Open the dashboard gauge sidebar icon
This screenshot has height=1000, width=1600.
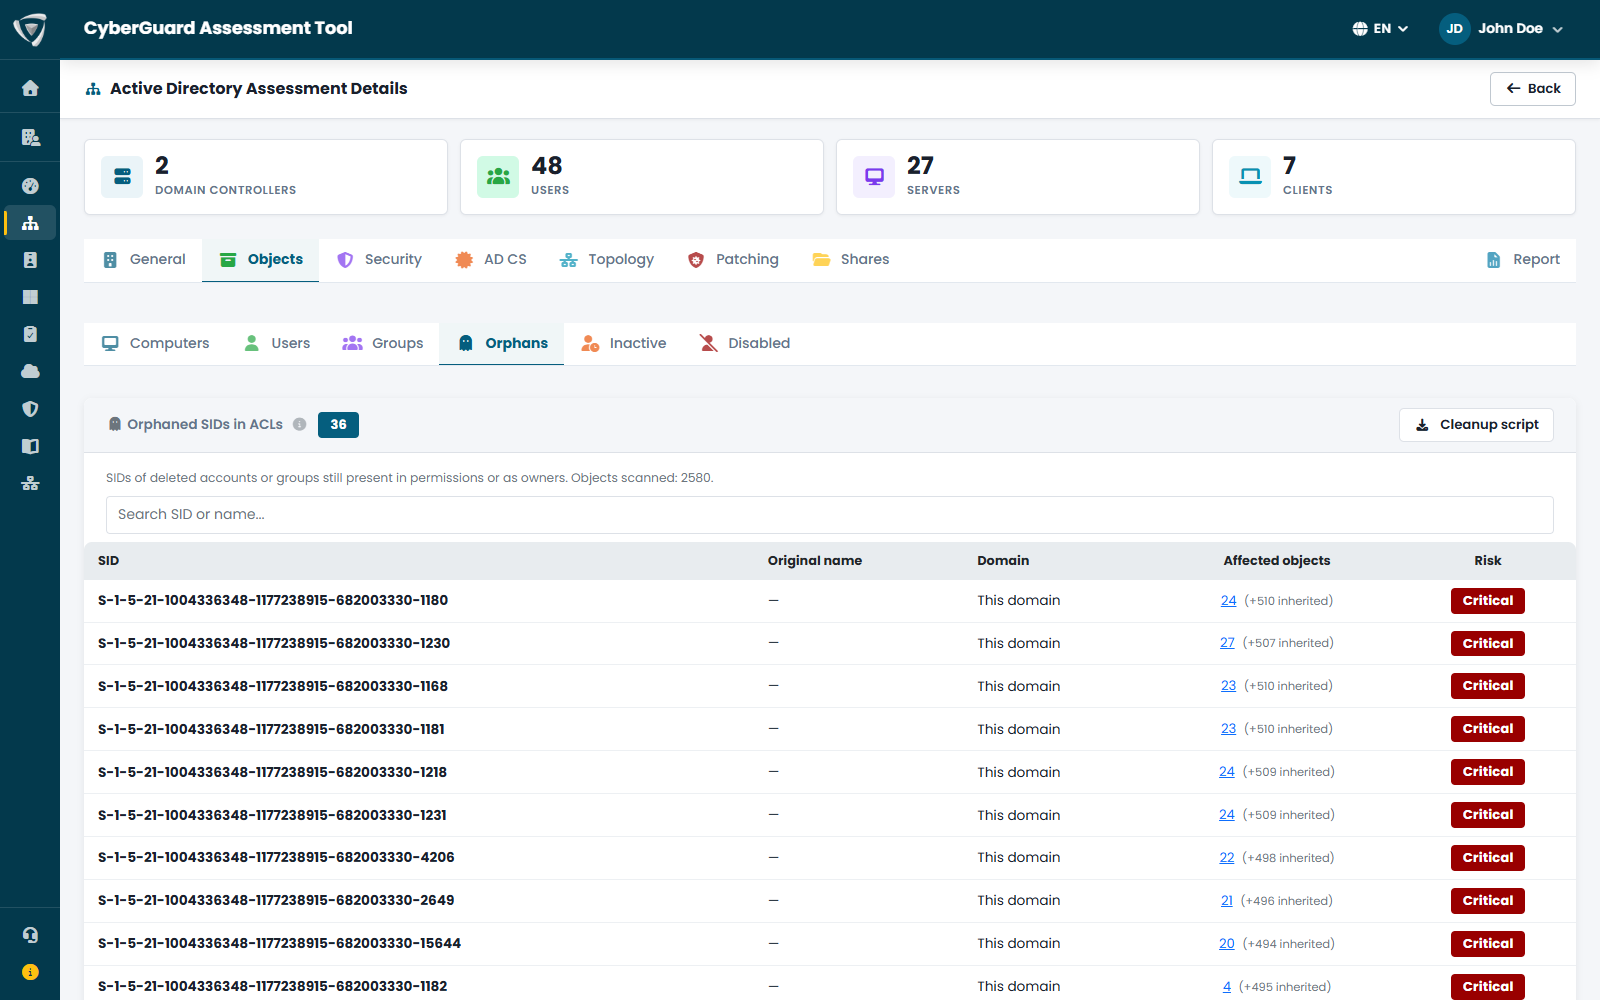pyautogui.click(x=30, y=185)
